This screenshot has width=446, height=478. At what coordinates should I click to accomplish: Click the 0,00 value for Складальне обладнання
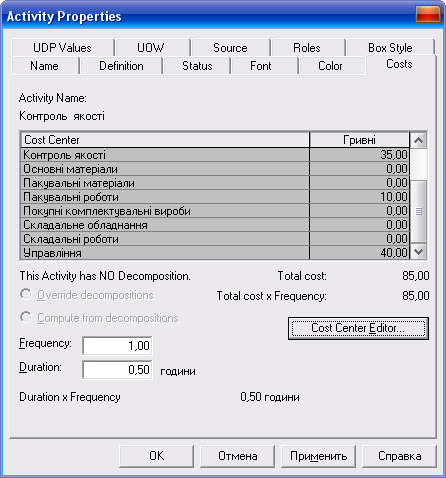point(397,225)
